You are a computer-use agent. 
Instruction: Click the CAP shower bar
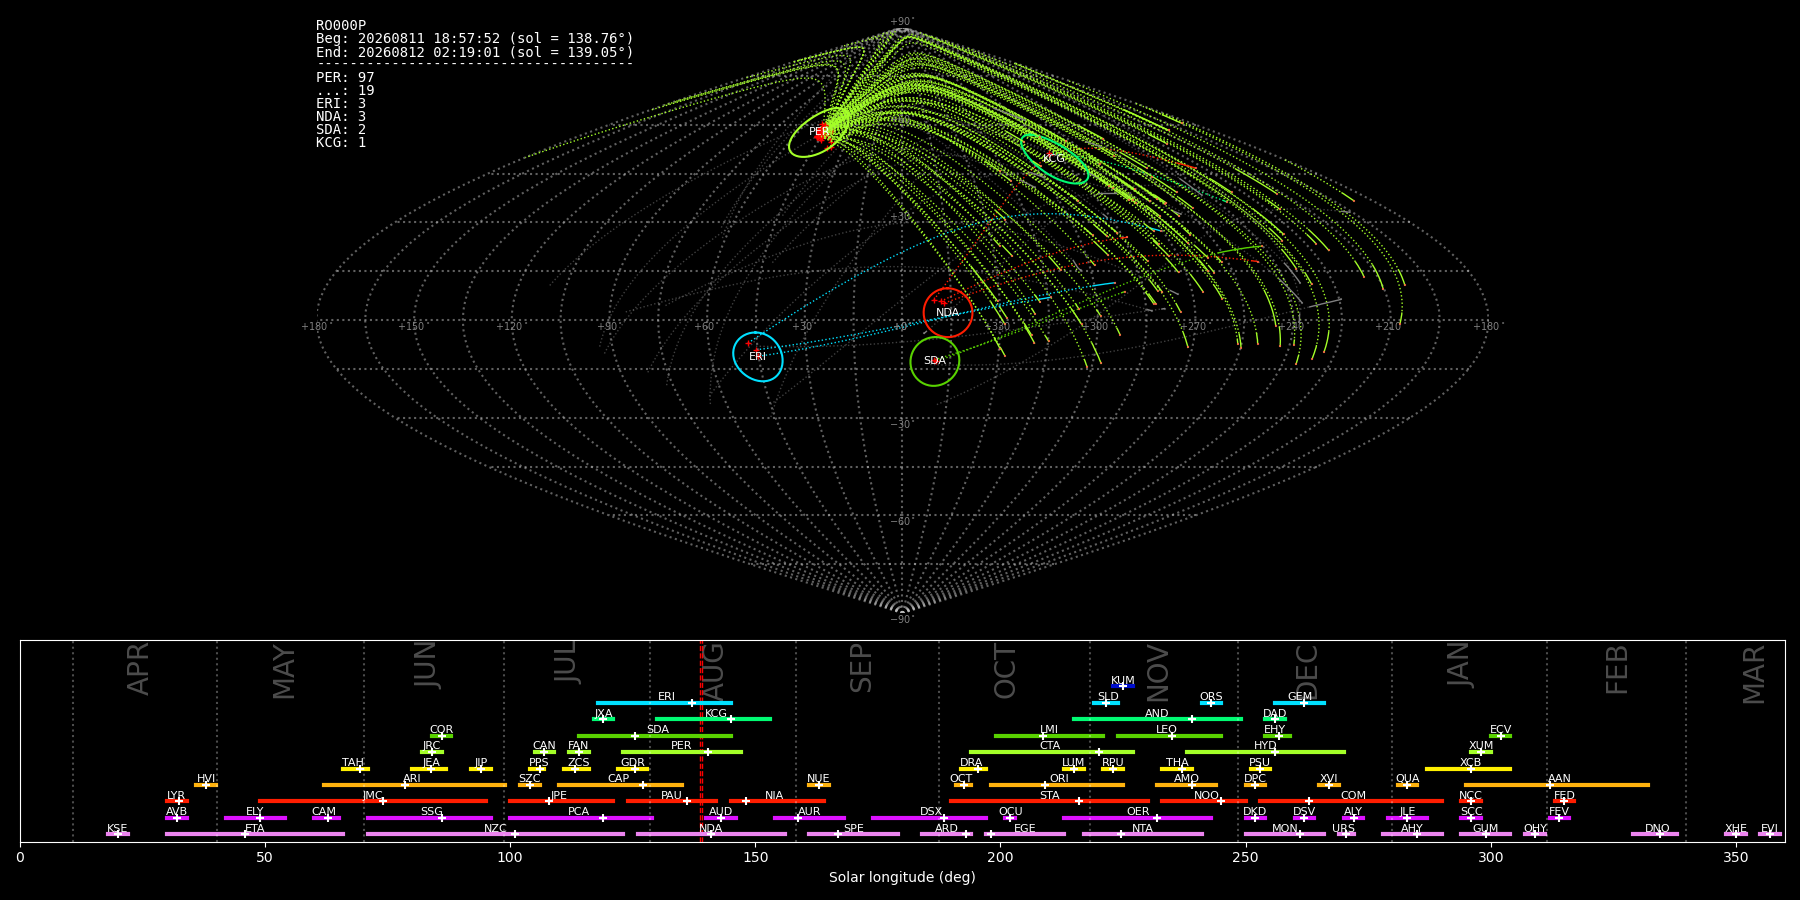click(620, 785)
